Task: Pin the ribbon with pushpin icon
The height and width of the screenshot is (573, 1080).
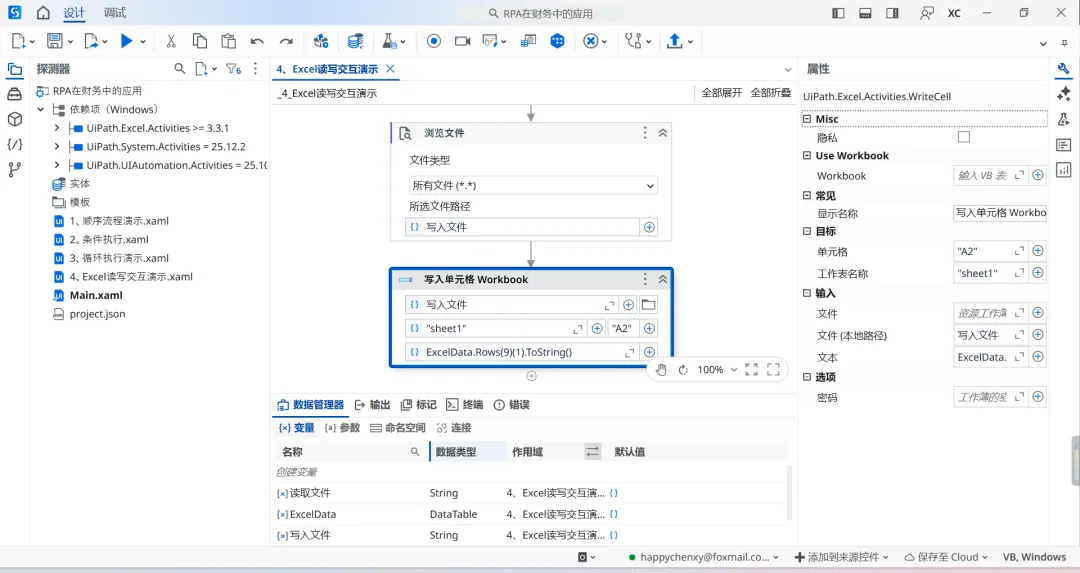Action: pyautogui.click(x=1064, y=43)
